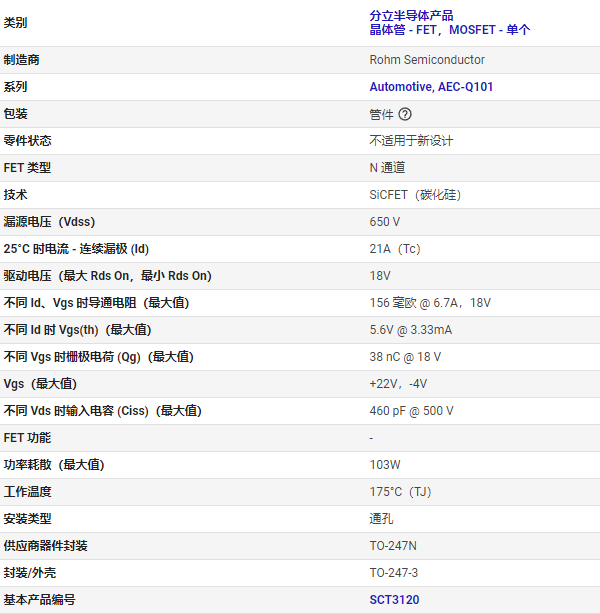Select the TO-247N supplier package value
Screen dimensions: 600x614
pyautogui.click(x=393, y=546)
